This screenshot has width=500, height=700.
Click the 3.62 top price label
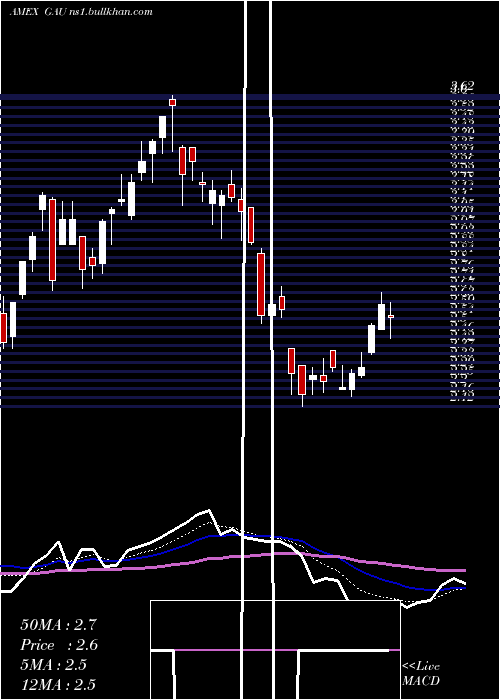pyautogui.click(x=462, y=86)
